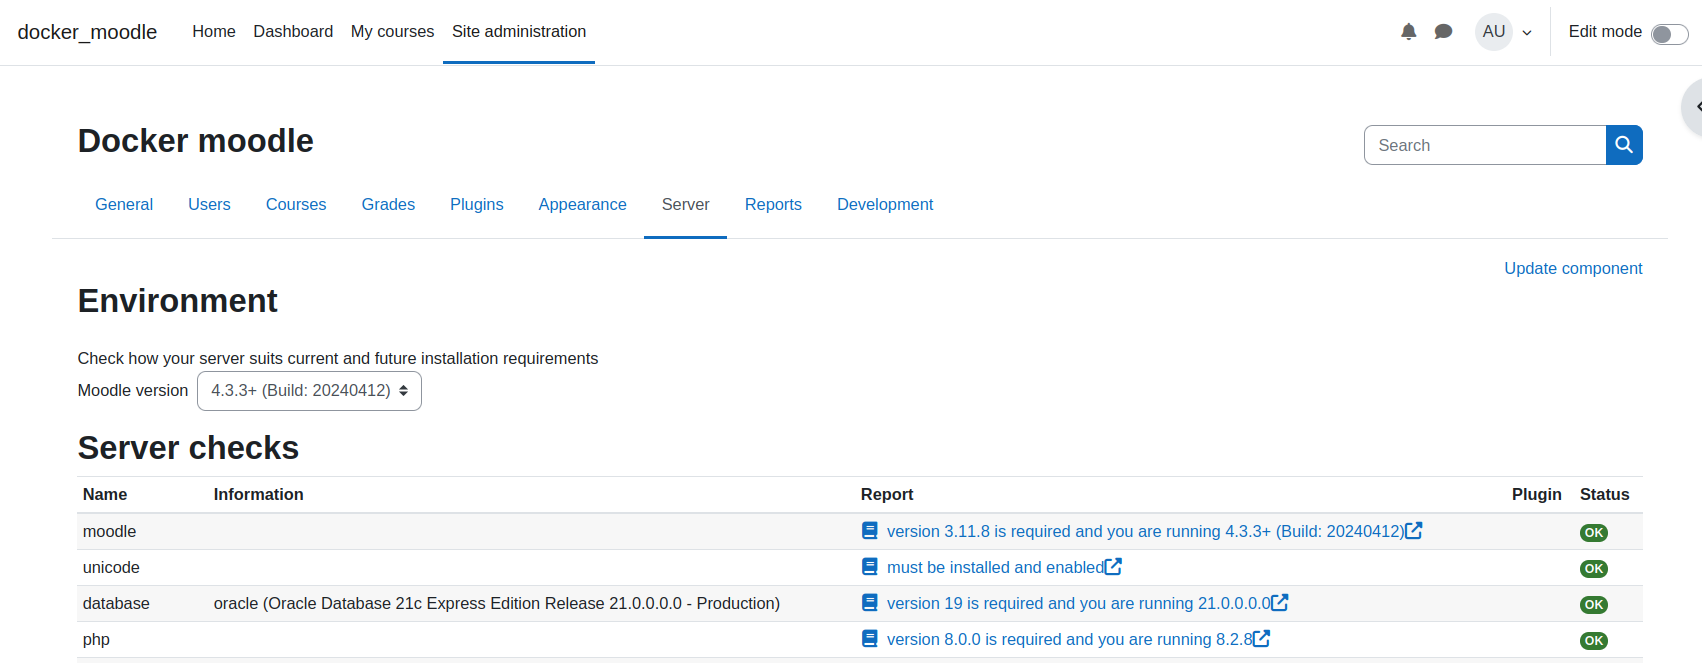Image resolution: width=1702 pixels, height=663 pixels.
Task: Click the 'Information' column header
Action: pyautogui.click(x=258, y=494)
